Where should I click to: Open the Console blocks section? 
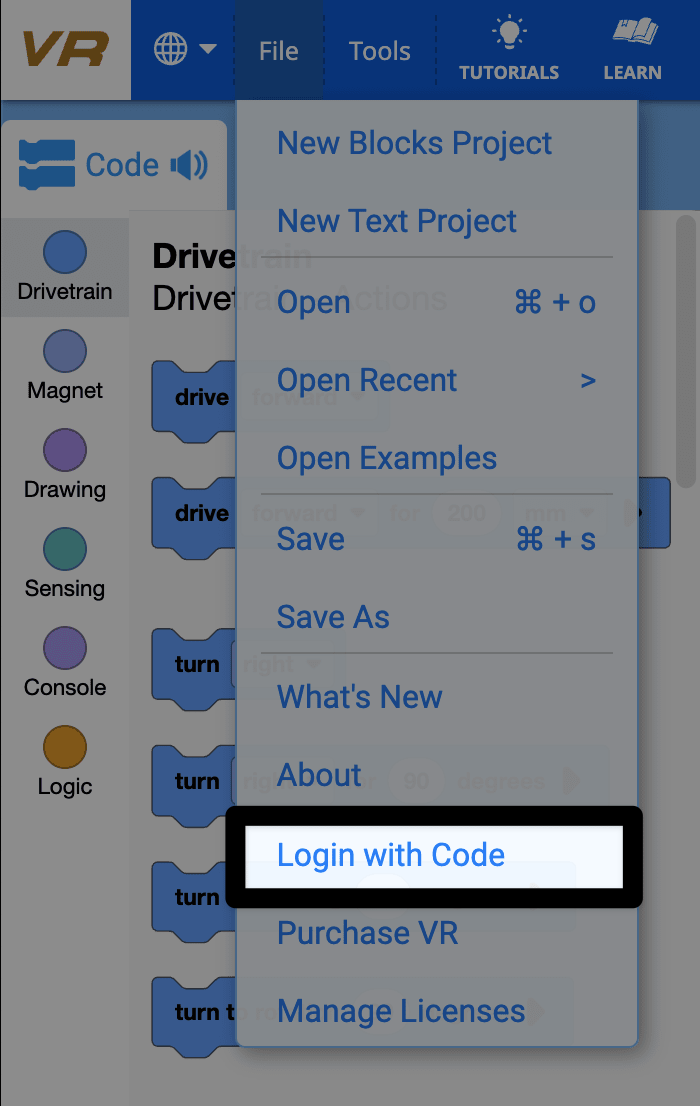(64, 663)
